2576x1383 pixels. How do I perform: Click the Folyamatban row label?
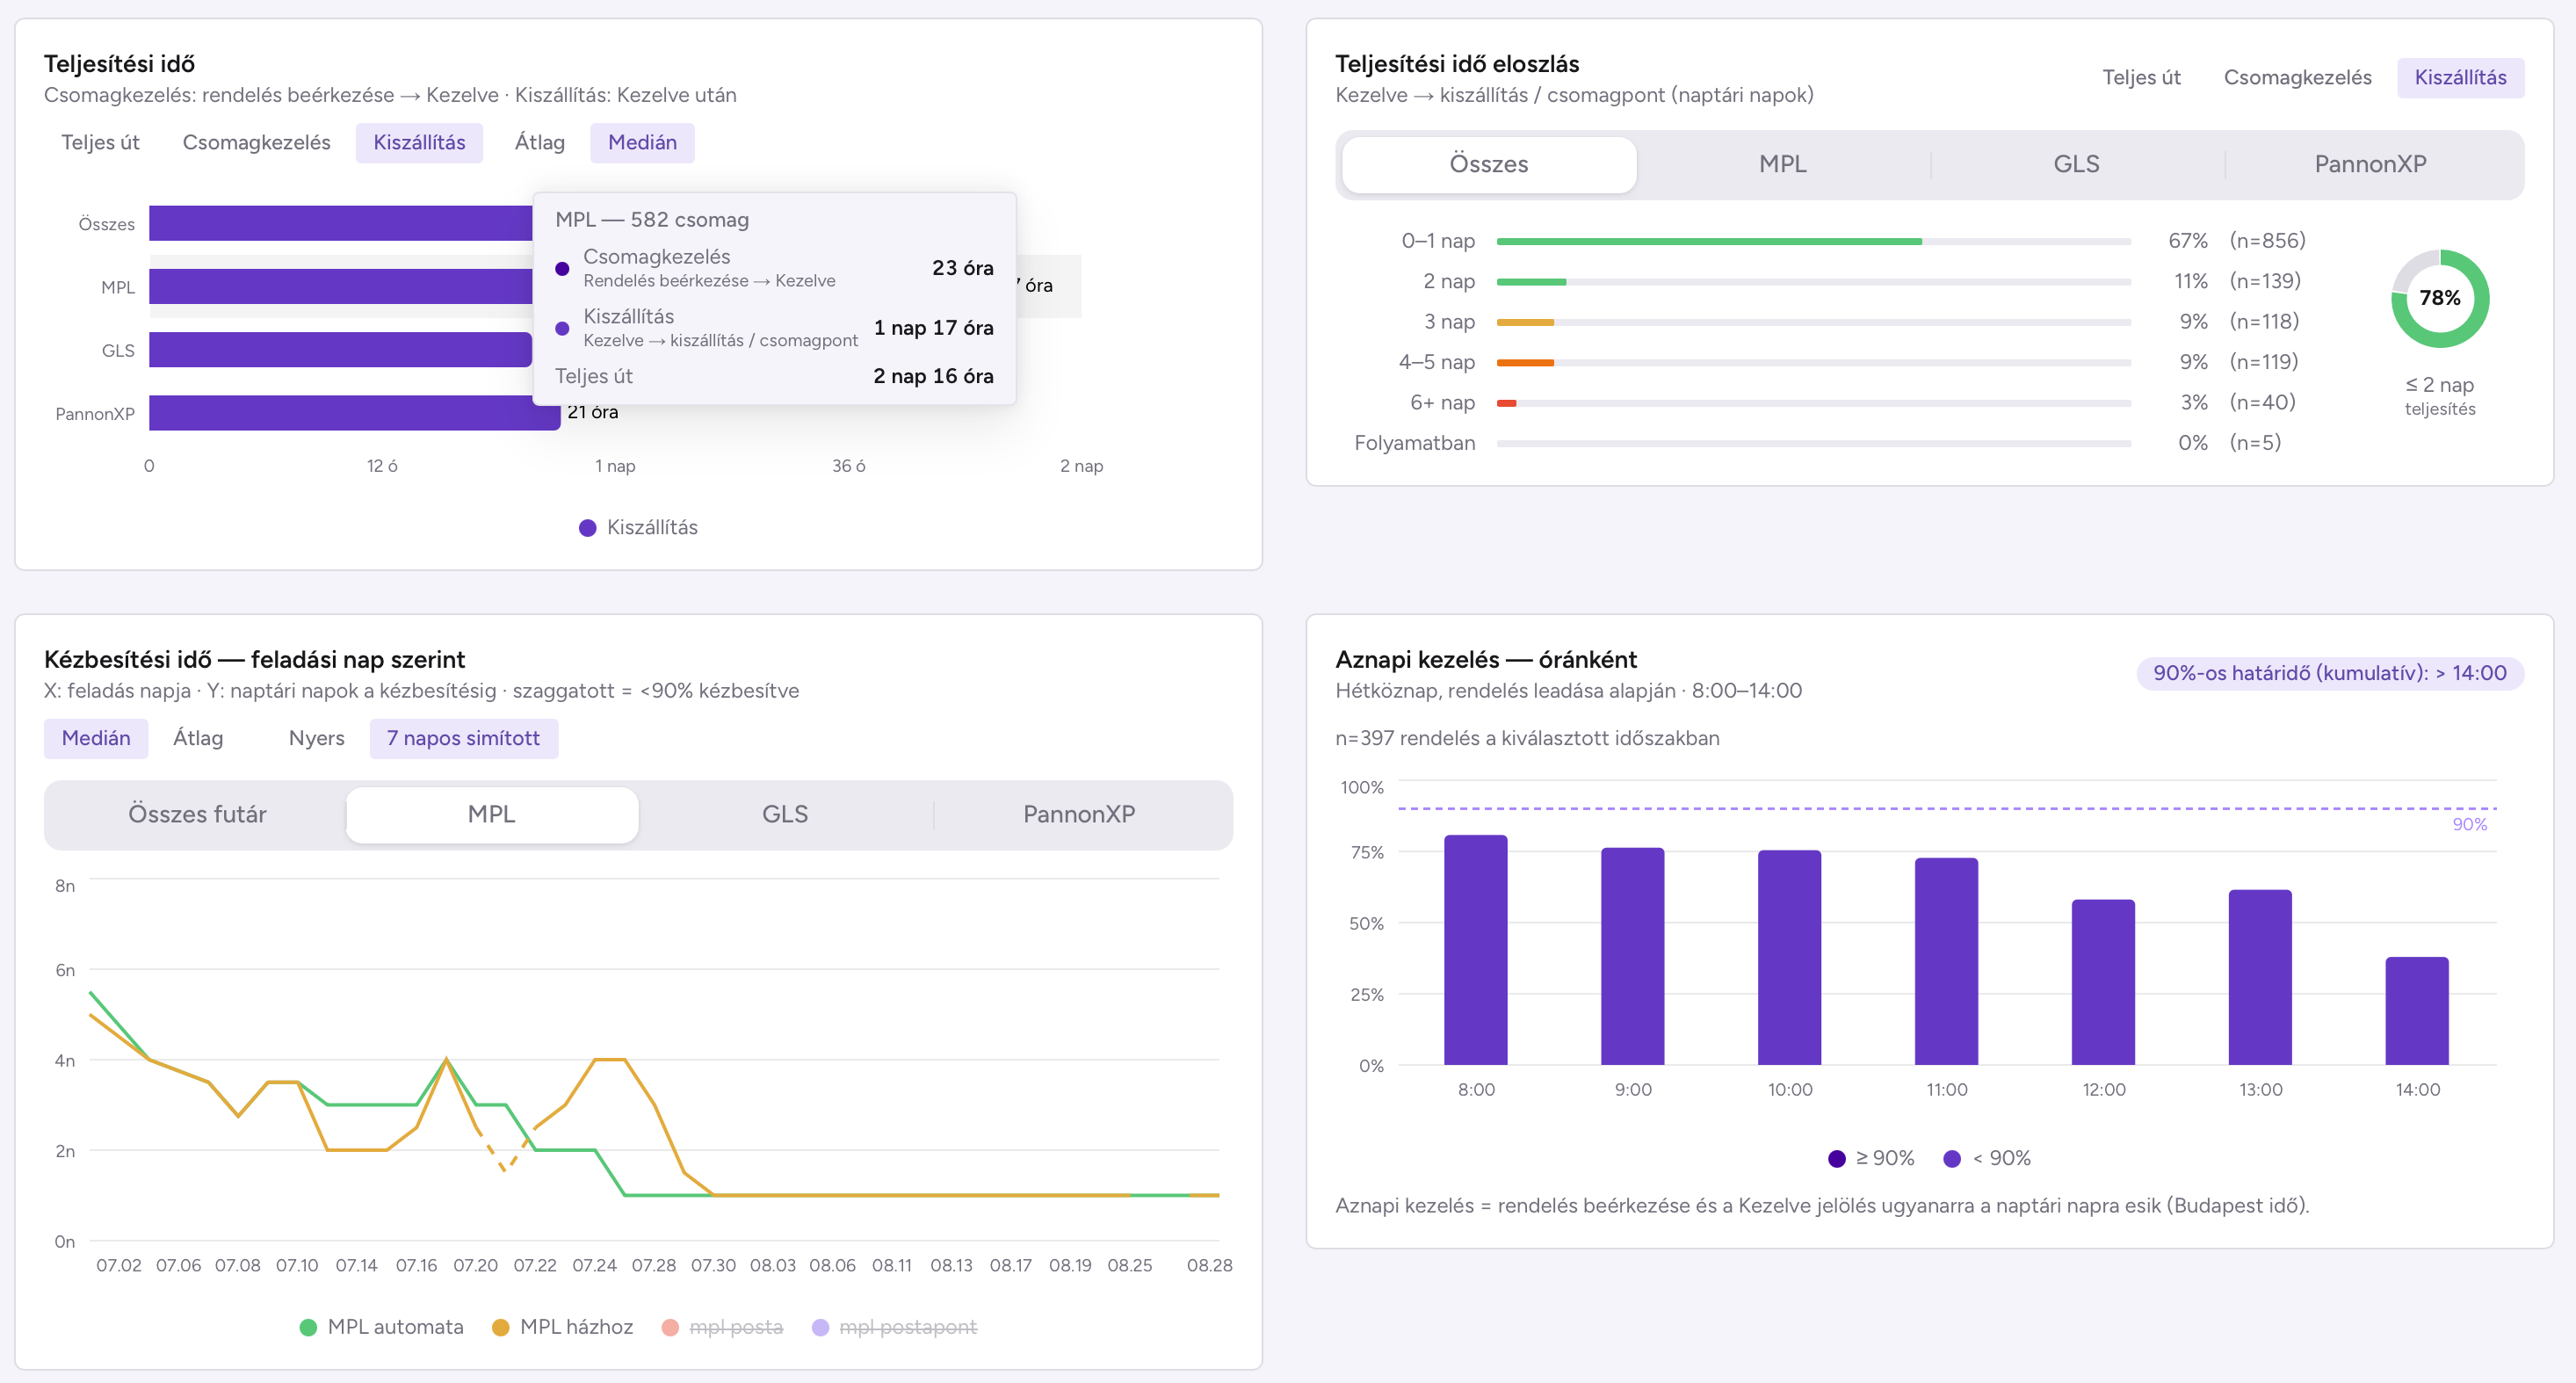point(1414,443)
